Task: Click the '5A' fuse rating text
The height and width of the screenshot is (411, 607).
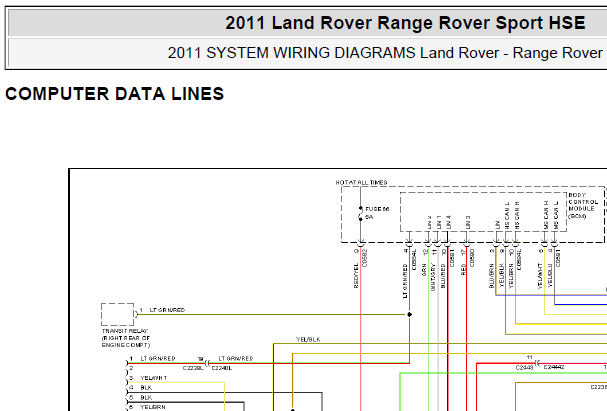Action: [x=369, y=217]
